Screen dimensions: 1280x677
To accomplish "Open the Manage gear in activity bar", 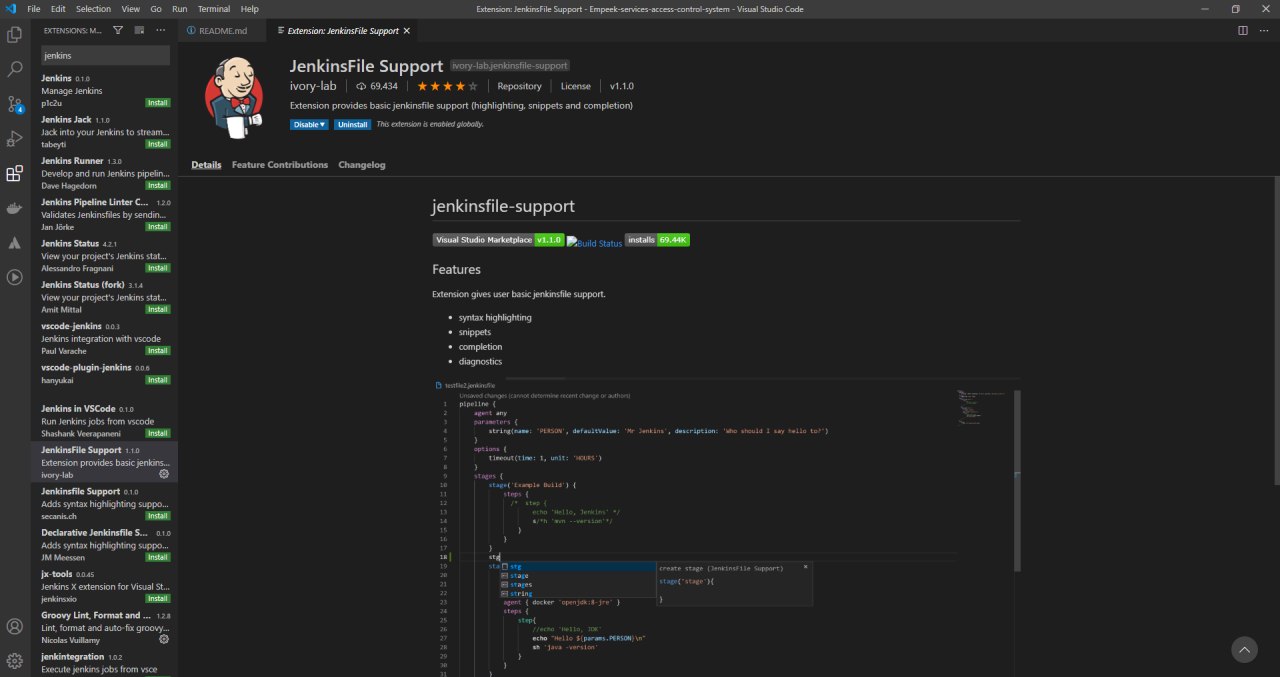I will click(x=15, y=660).
